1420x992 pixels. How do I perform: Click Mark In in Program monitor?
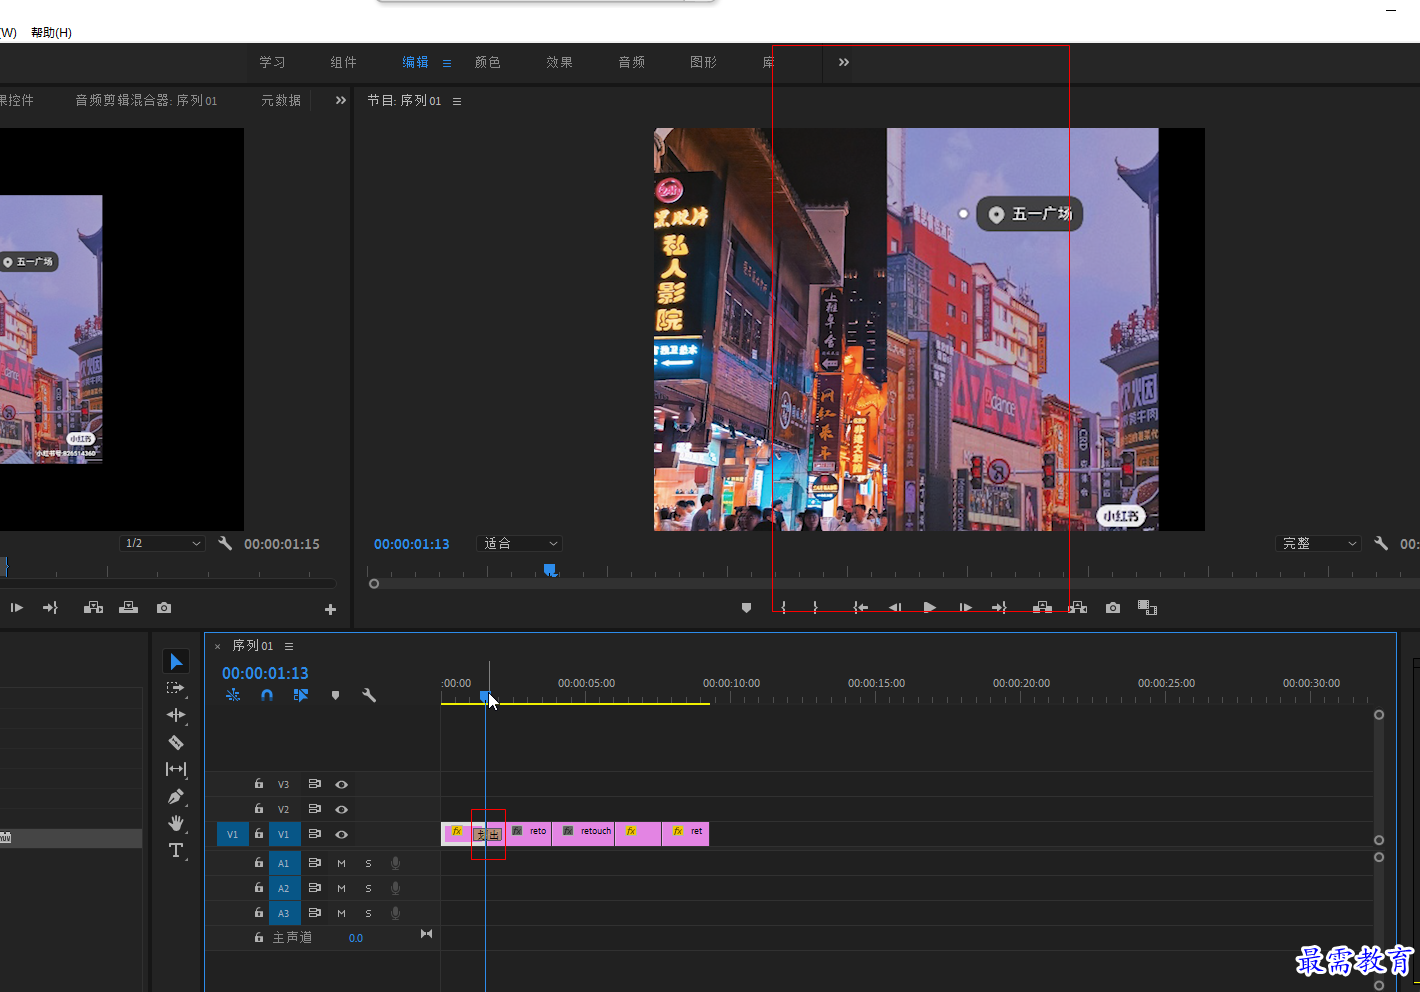click(x=783, y=608)
